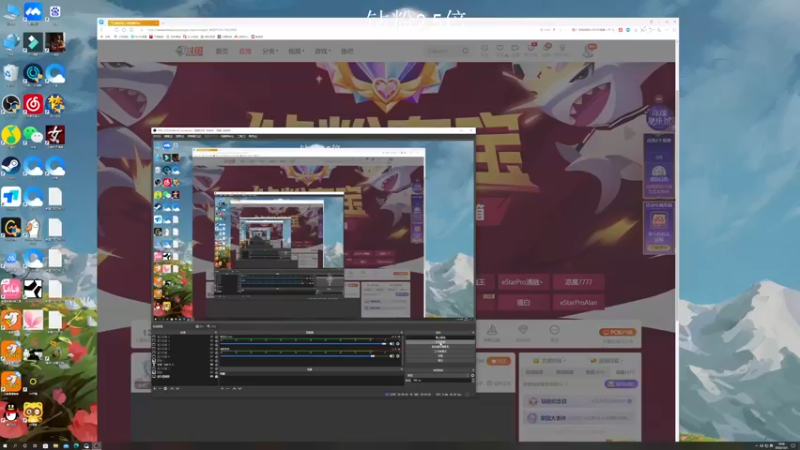Click the 7777 streamer tag button
This screenshot has height=450, width=800.
point(578,282)
